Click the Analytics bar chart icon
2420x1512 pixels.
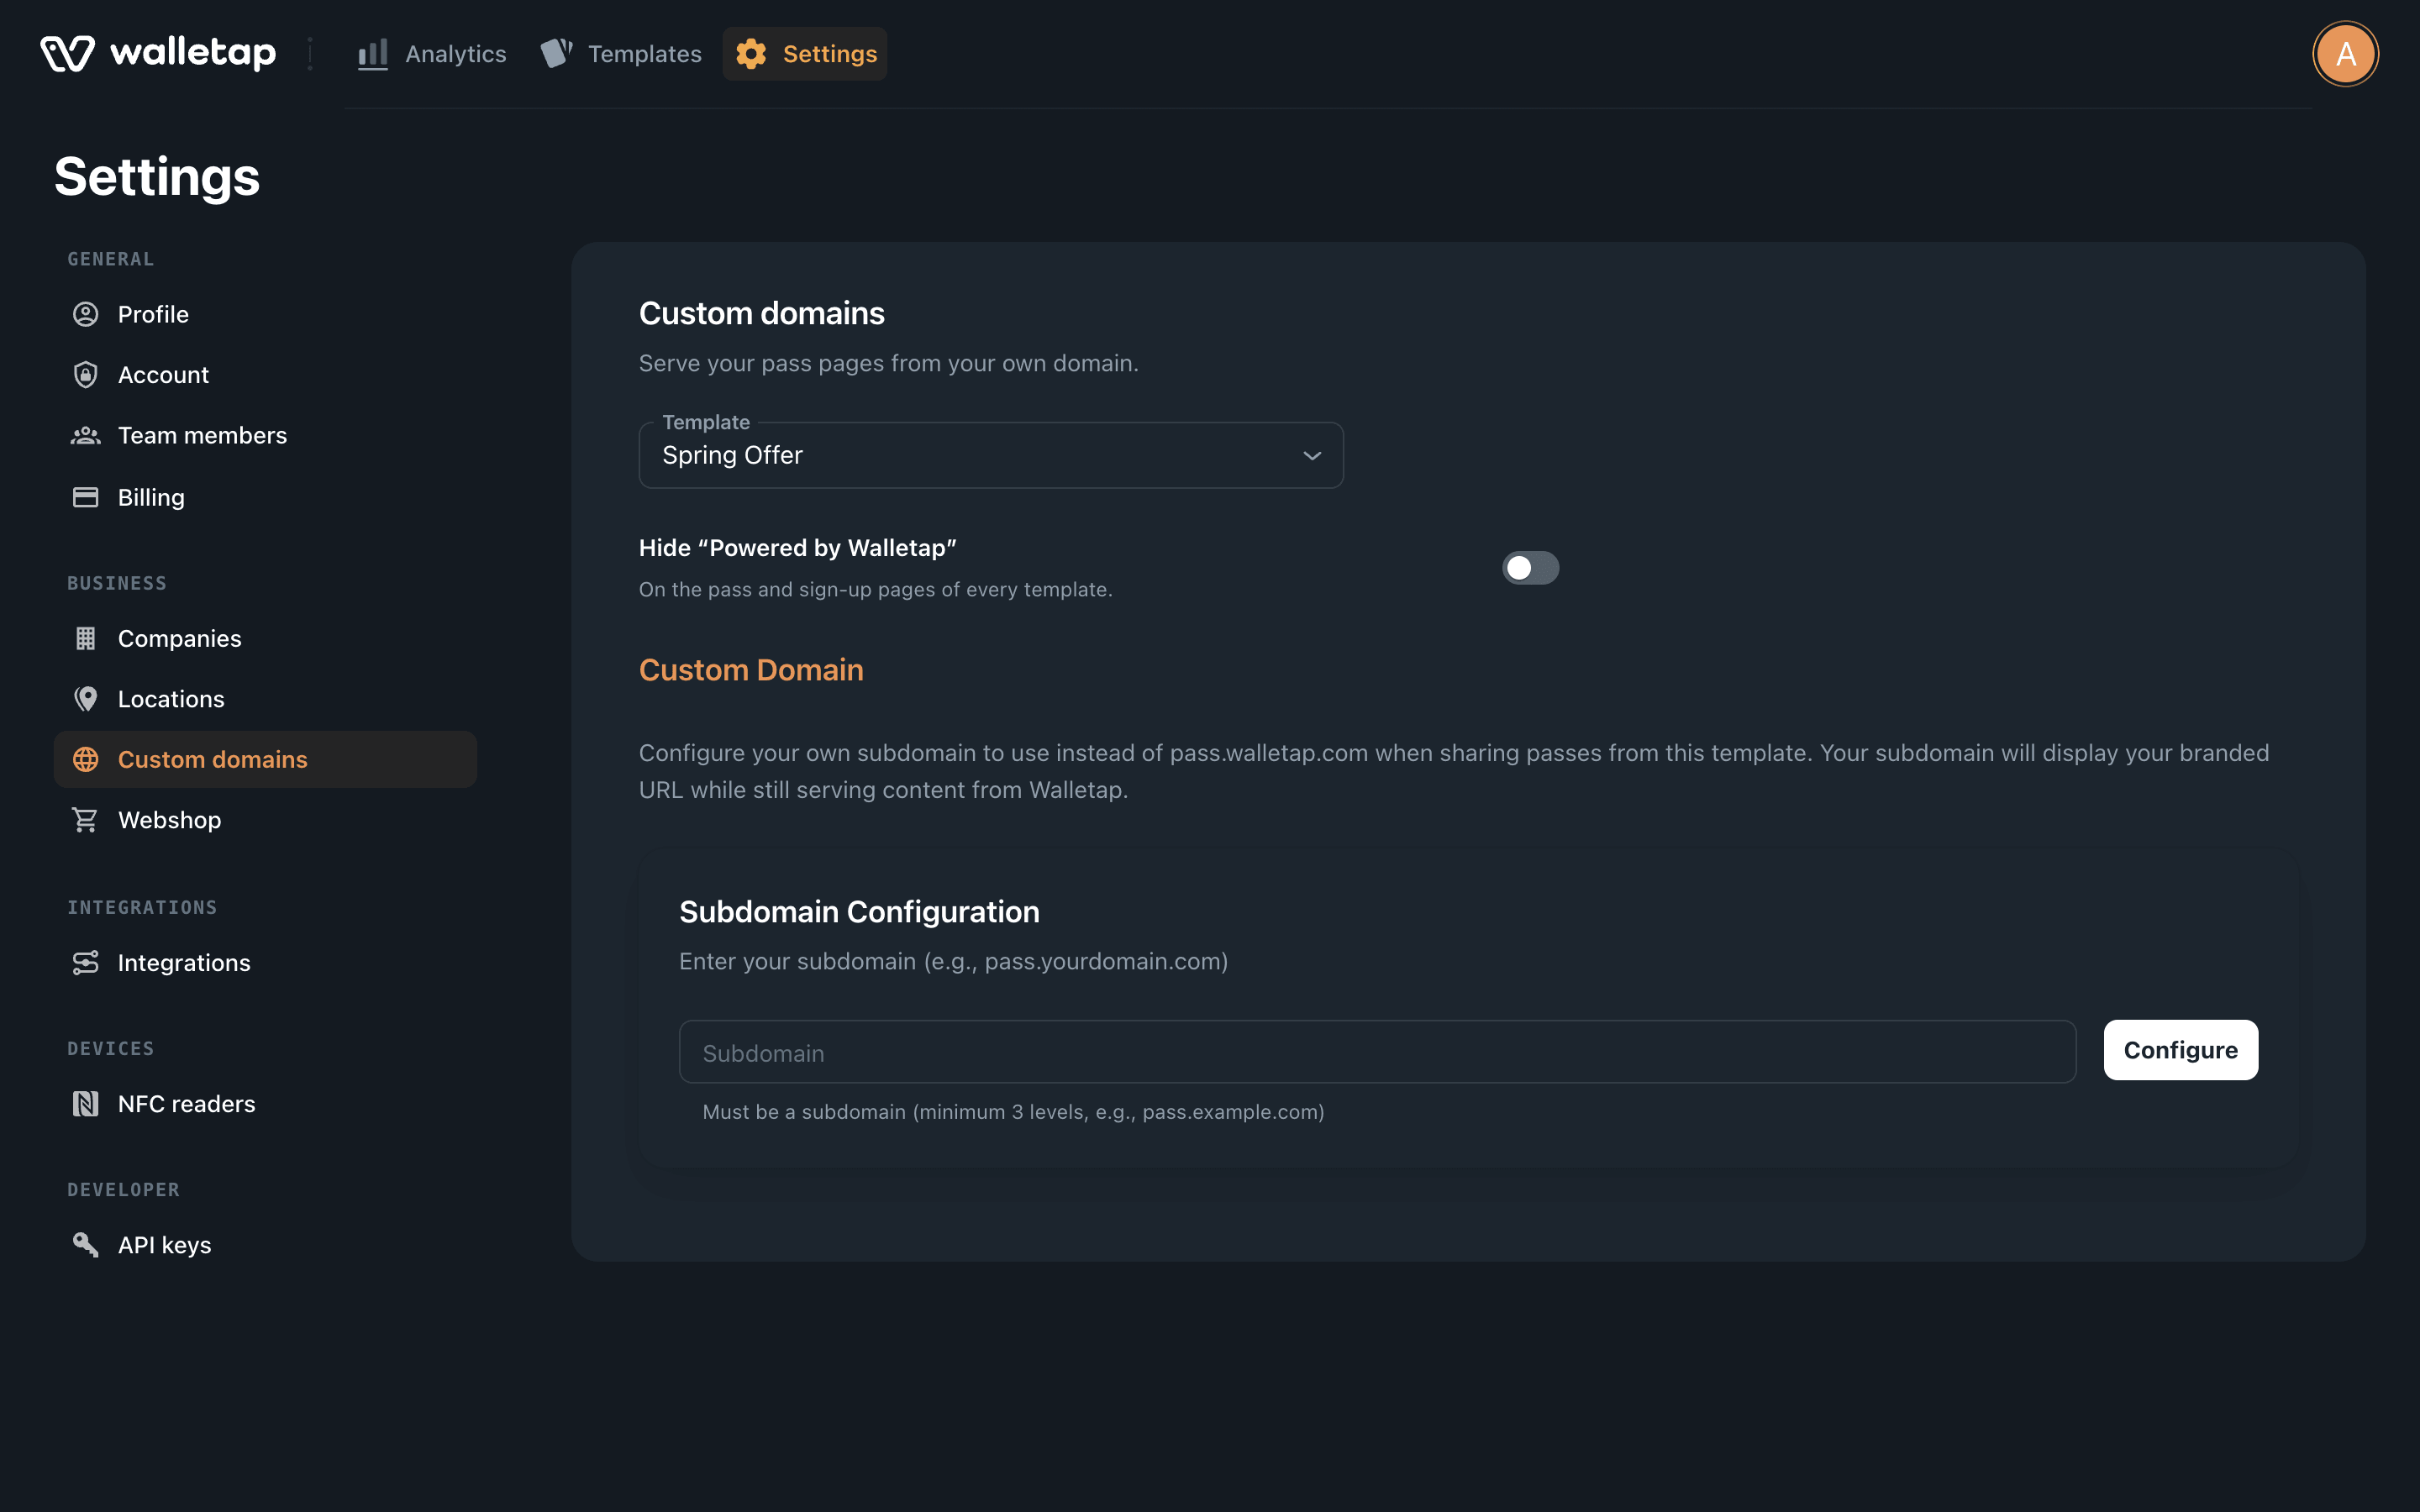pyautogui.click(x=373, y=54)
